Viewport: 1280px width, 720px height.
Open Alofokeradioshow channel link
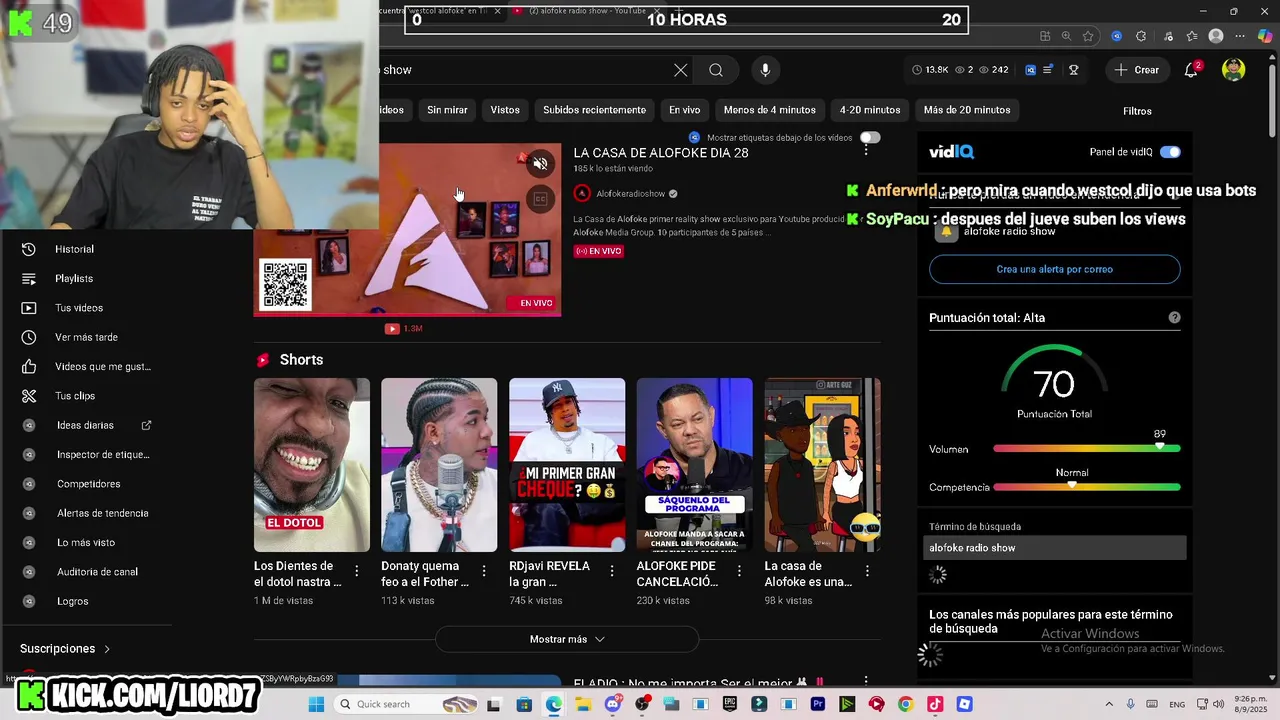point(630,194)
